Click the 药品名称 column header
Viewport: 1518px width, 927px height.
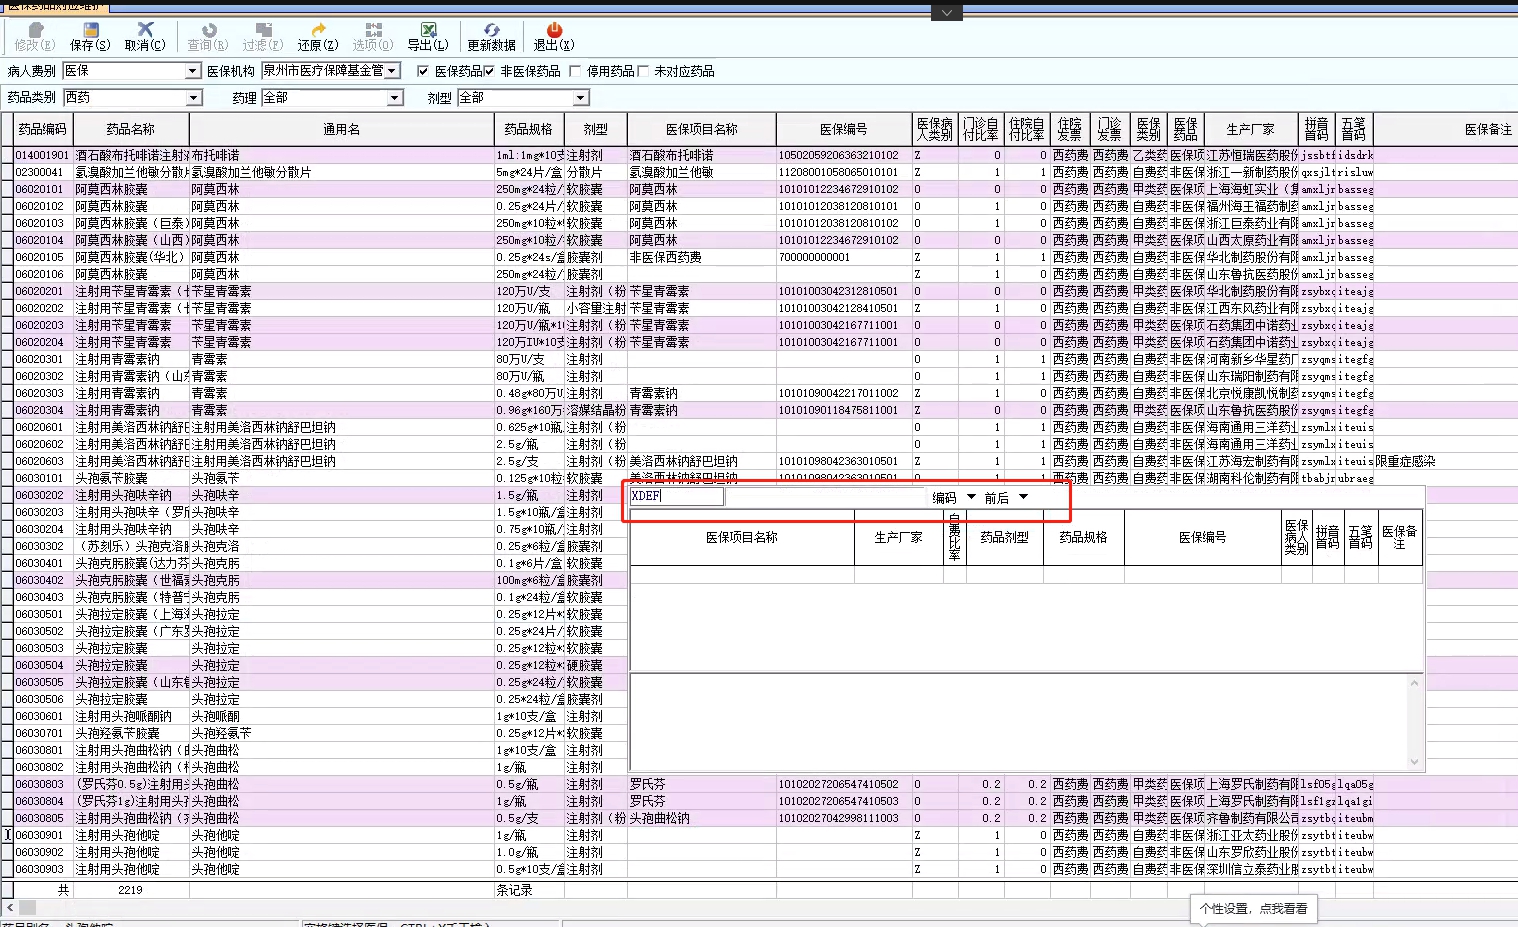131,129
